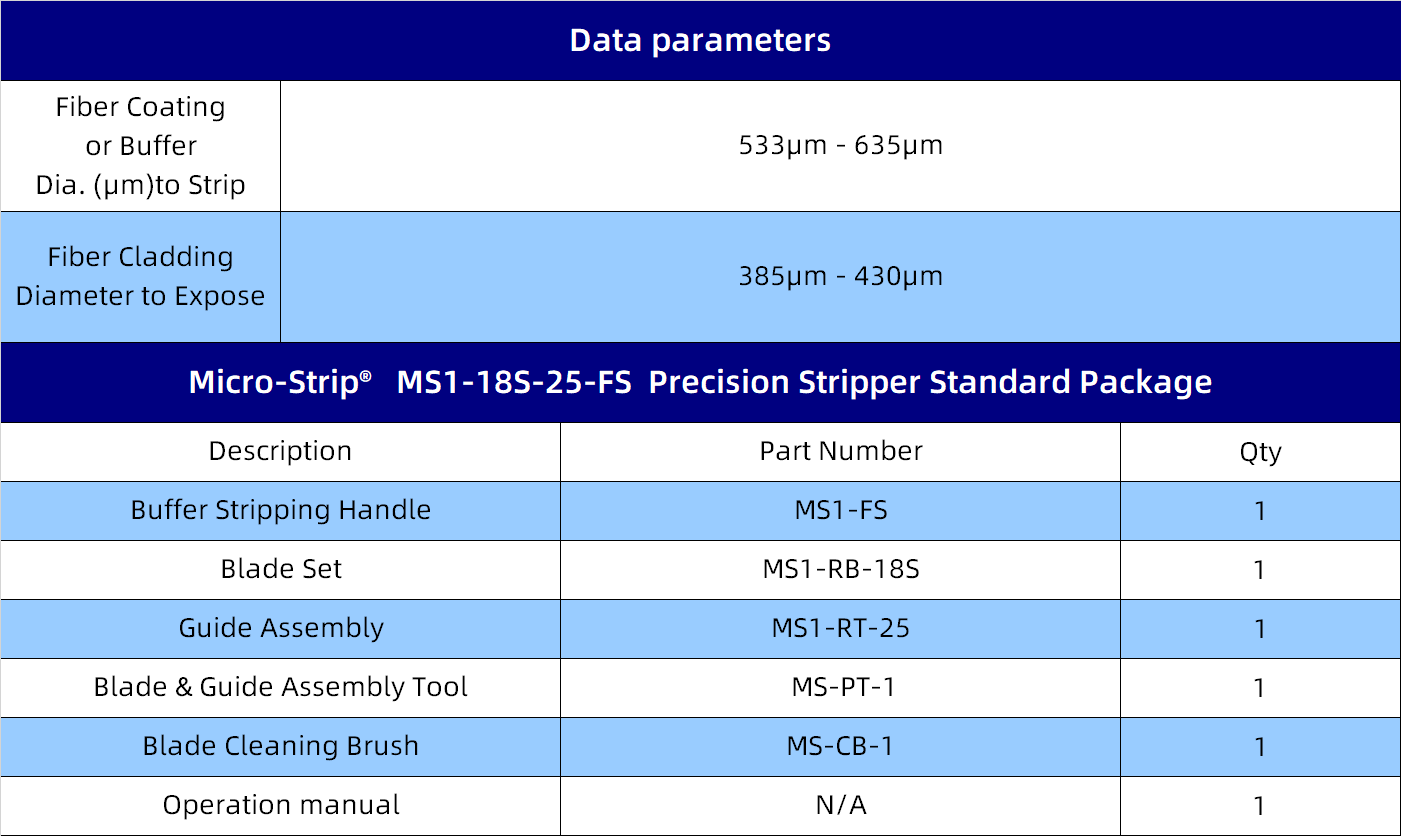Viewport: 1401px width, 836px height.
Task: Click the Part Number column header
Action: pyautogui.click(x=840, y=452)
